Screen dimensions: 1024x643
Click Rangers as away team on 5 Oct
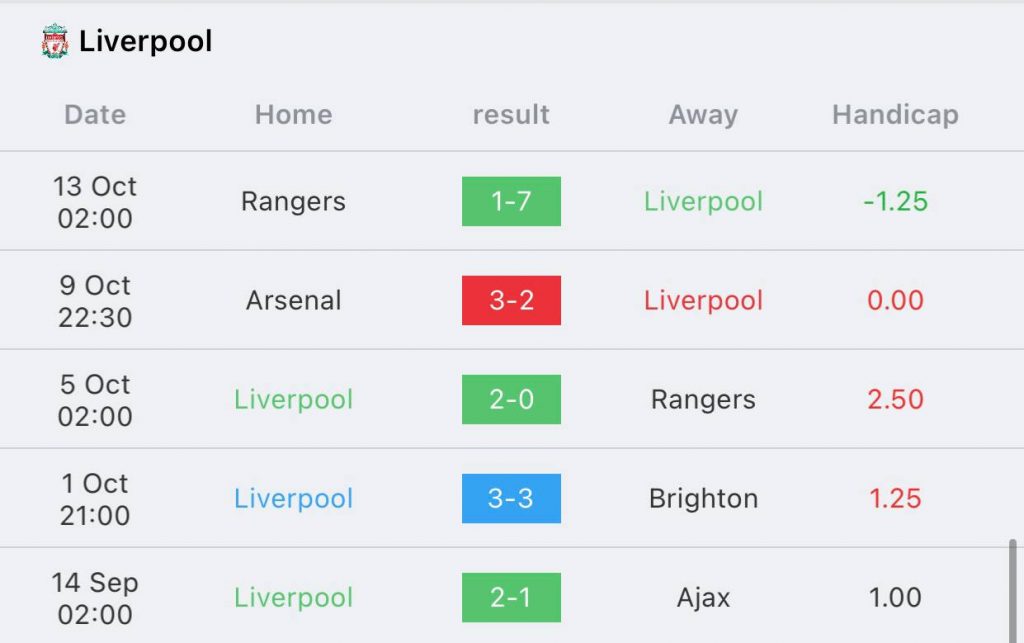[x=703, y=400]
